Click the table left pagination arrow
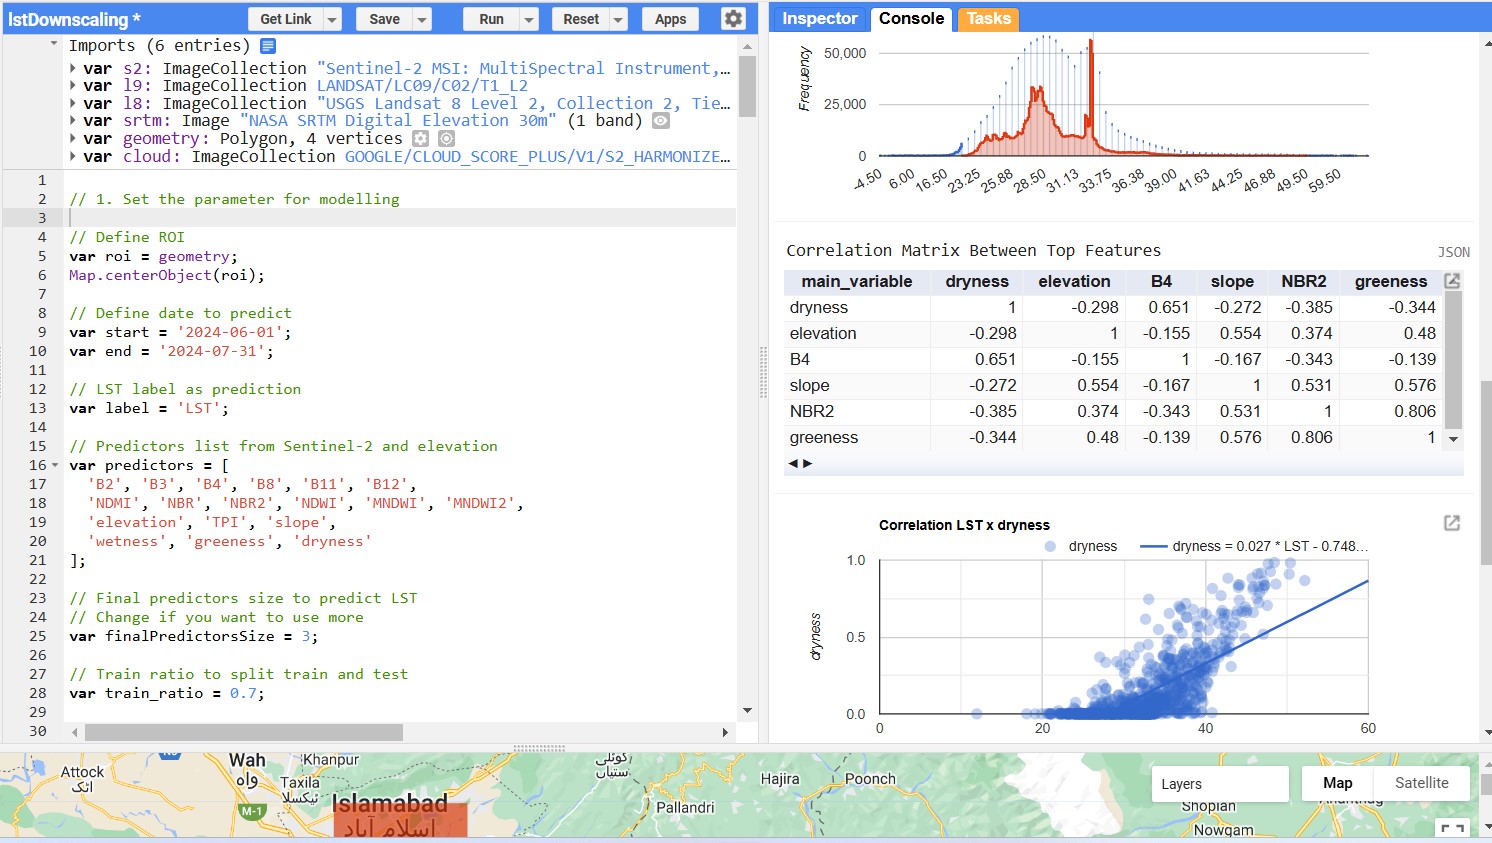Screen dimensions: 1492x843 pos(794,463)
